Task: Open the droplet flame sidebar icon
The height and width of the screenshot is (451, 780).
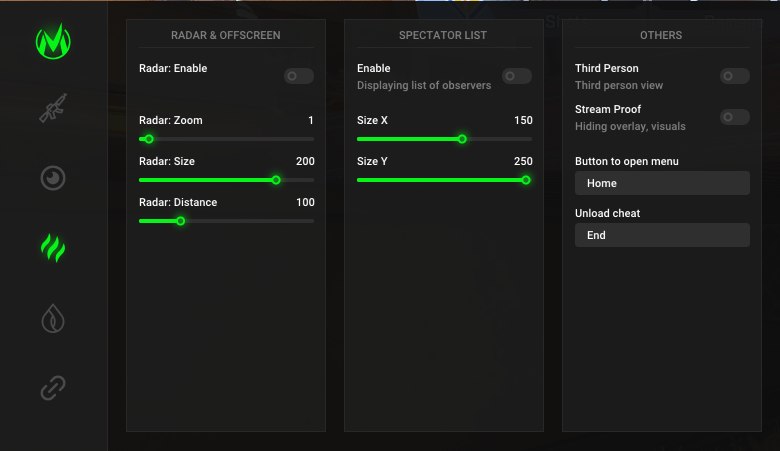Action: point(53,318)
